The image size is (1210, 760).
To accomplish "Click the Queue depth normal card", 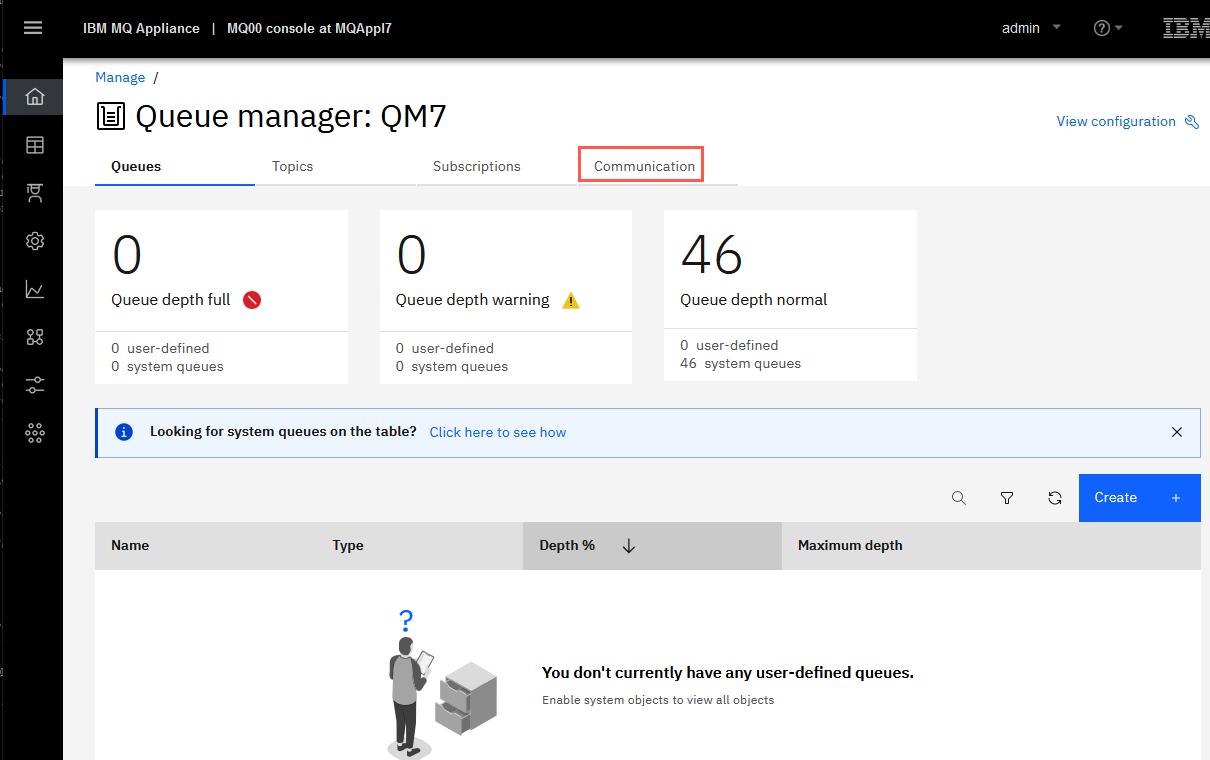I will tap(790, 295).
